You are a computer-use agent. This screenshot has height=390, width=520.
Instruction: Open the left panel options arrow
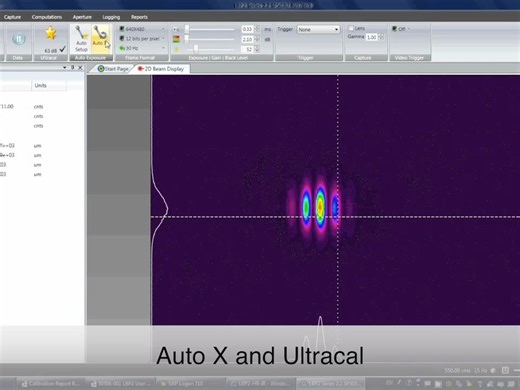coord(64,67)
